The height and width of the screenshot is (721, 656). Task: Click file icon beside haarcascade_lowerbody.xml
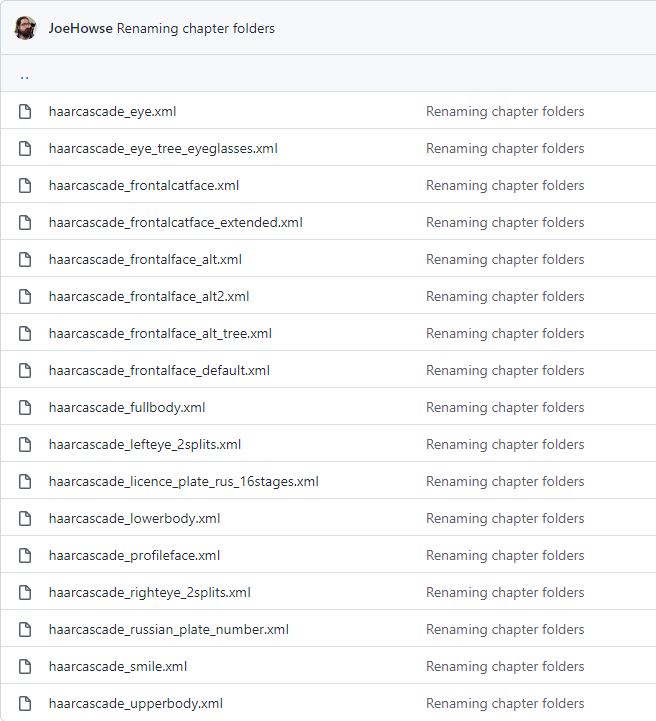click(25, 519)
